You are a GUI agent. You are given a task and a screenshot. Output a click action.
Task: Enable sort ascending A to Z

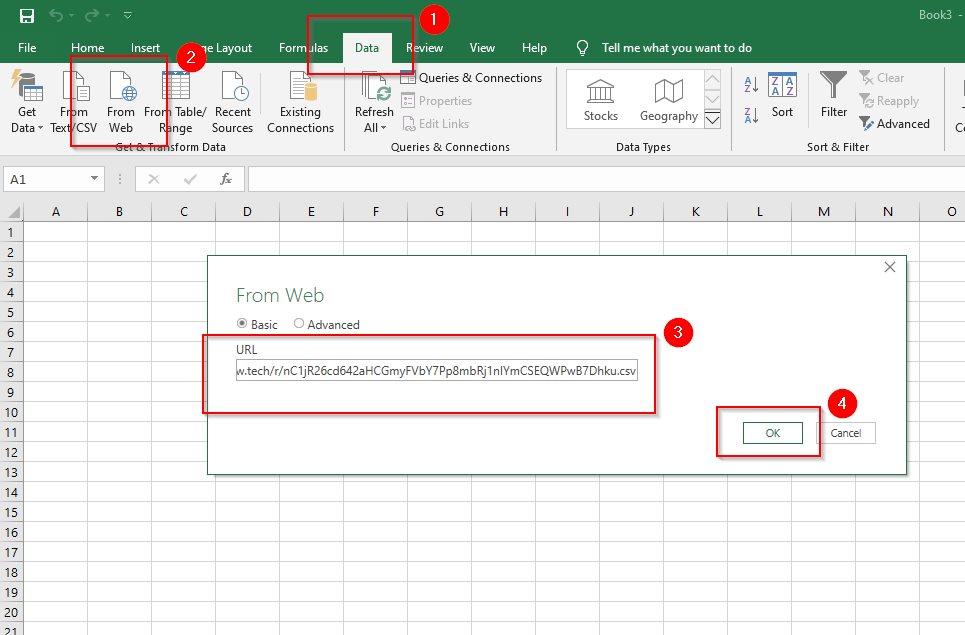click(x=750, y=85)
